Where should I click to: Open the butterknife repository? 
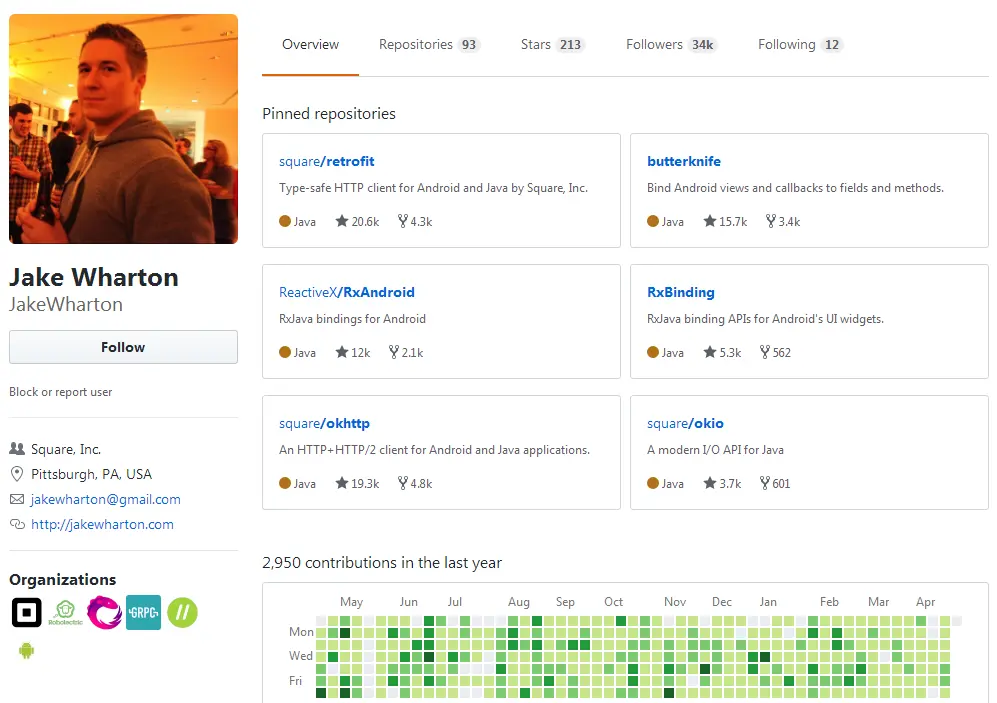(x=684, y=161)
